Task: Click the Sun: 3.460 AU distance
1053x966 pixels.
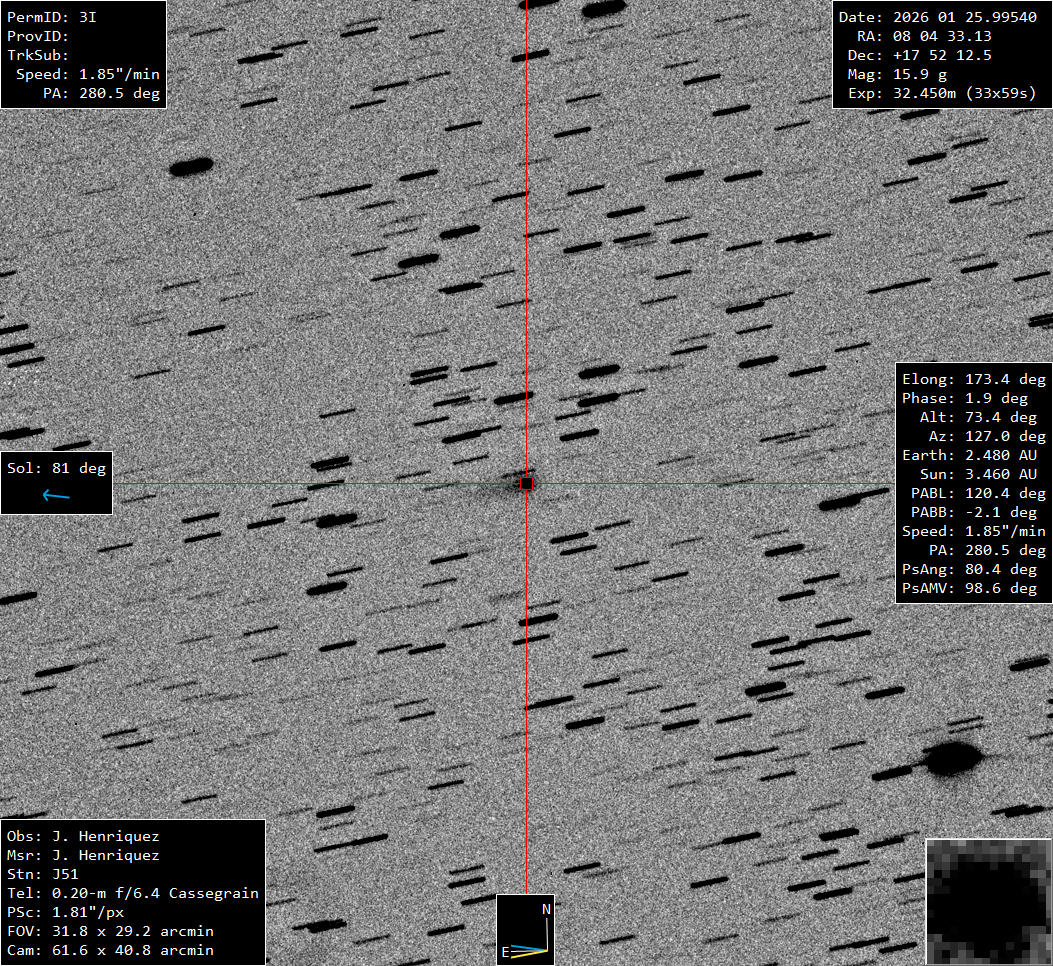Action: tap(973, 474)
